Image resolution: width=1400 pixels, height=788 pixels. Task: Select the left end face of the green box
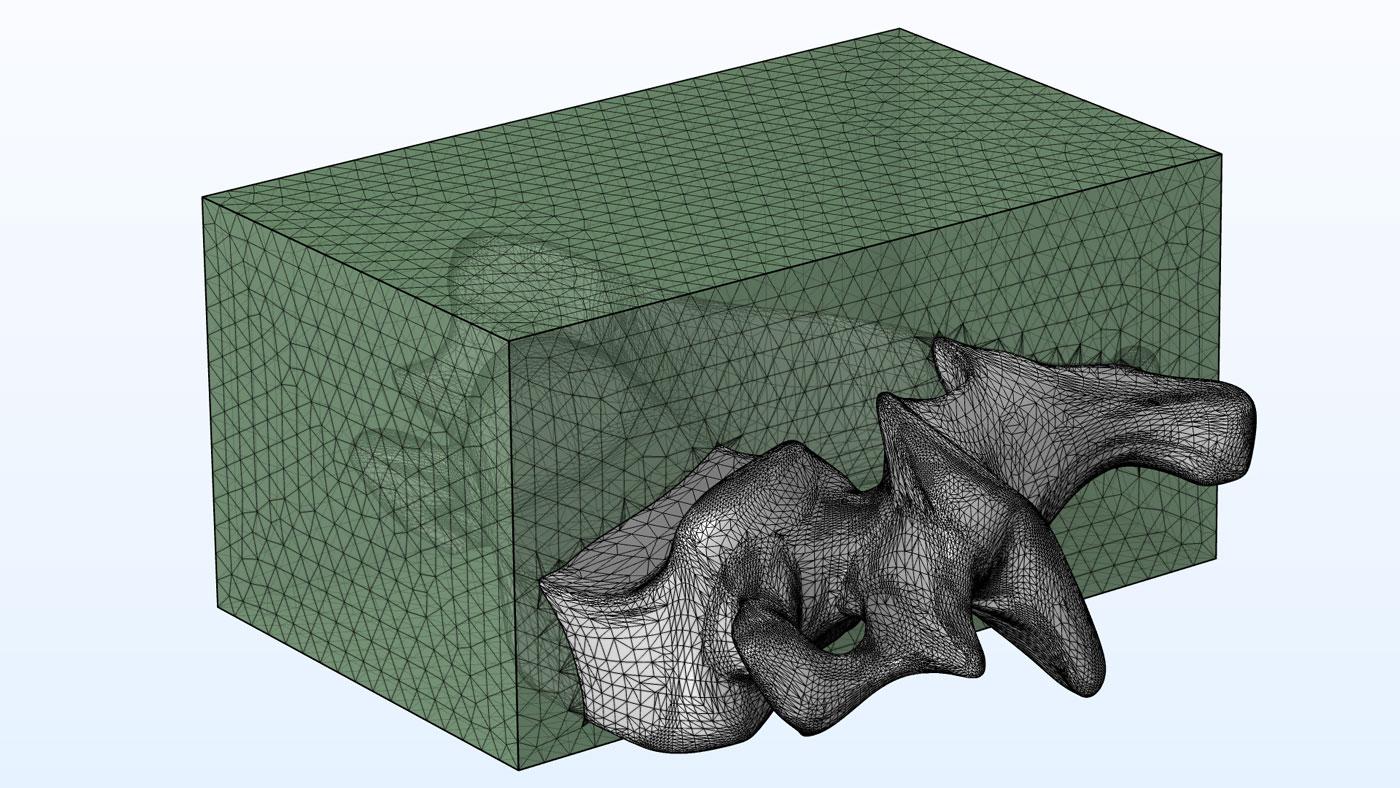click(x=350, y=450)
